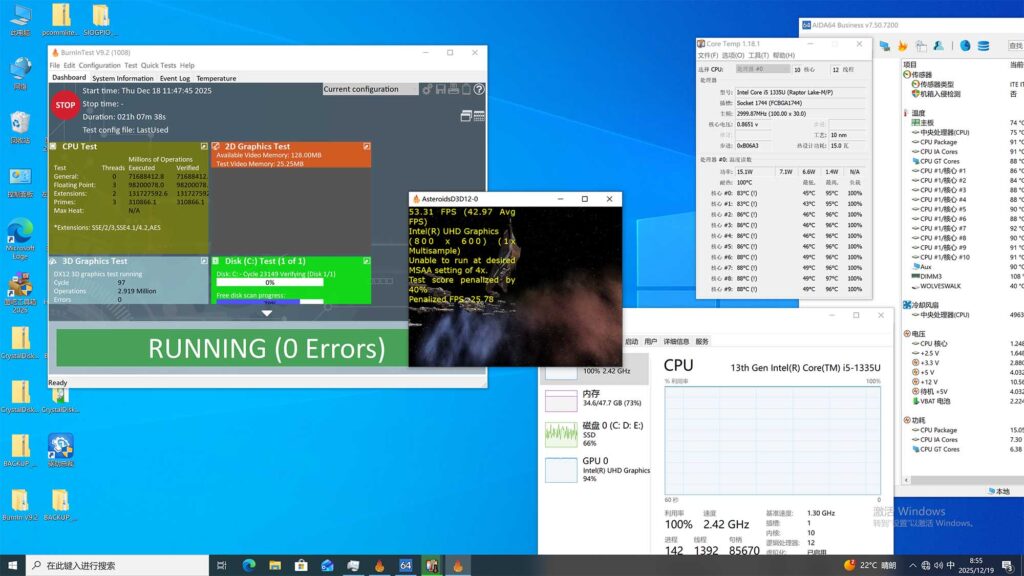The image size is (1024, 576).
Task: Expand the 2D Graphics Test pop-out icon
Action: point(366,147)
